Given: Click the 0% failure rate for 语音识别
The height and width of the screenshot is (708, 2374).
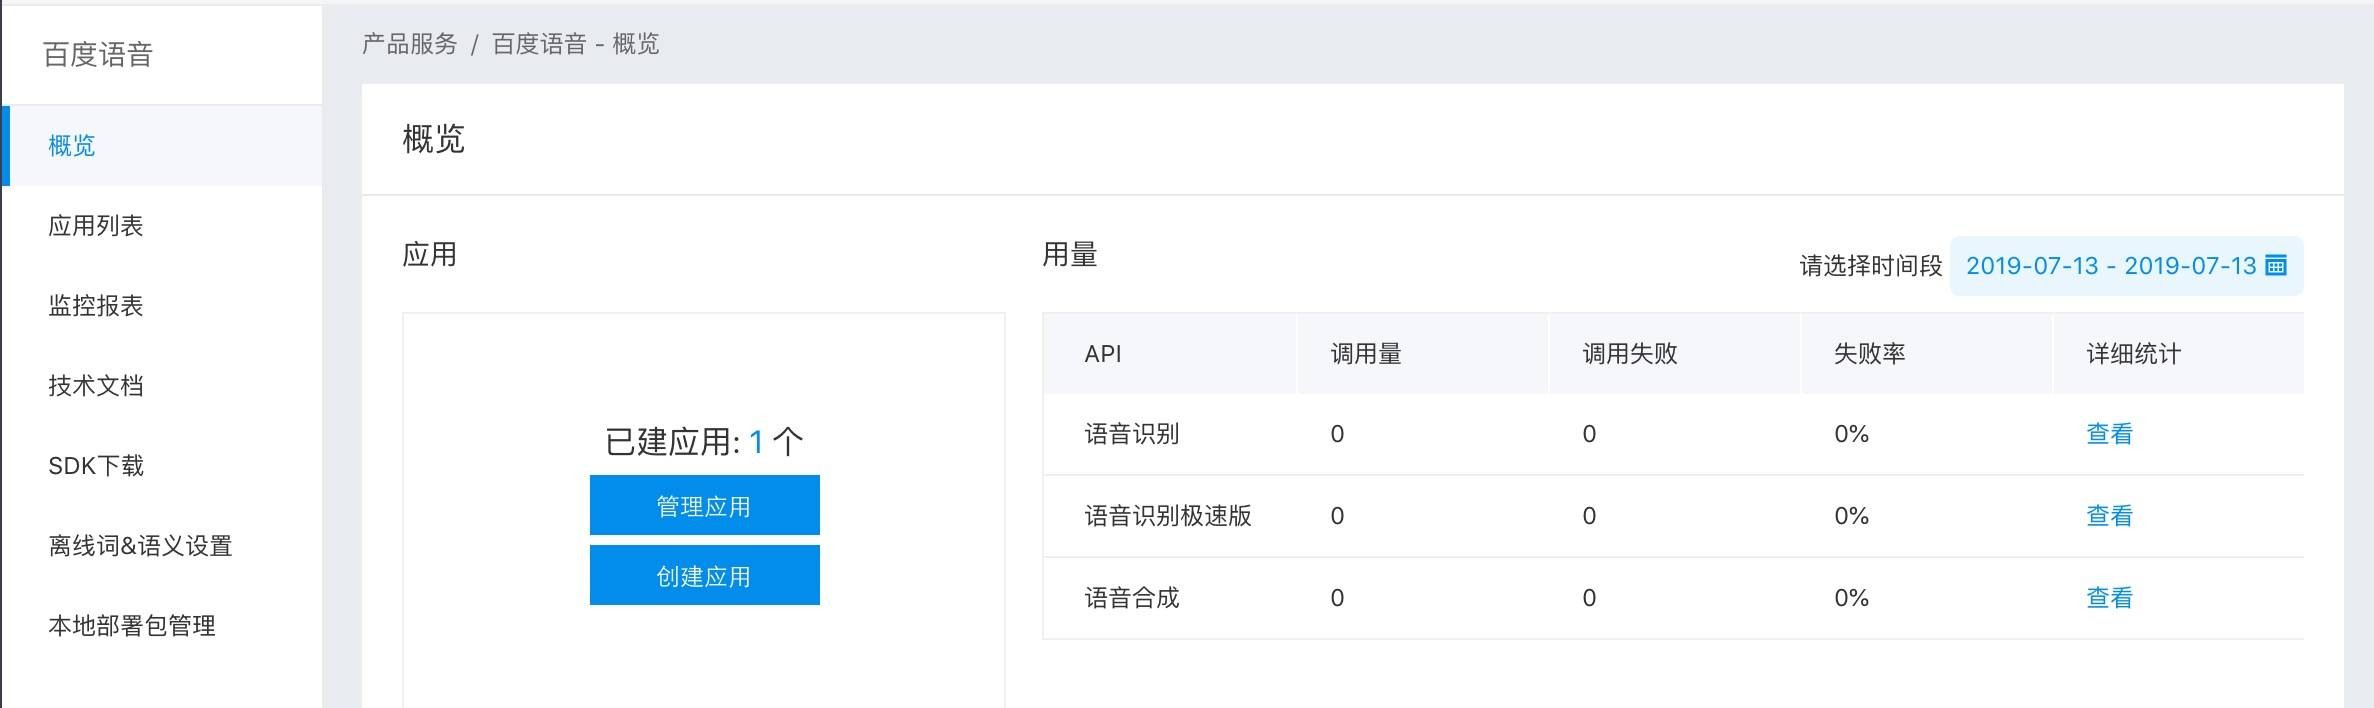Looking at the screenshot, I should tap(1851, 433).
